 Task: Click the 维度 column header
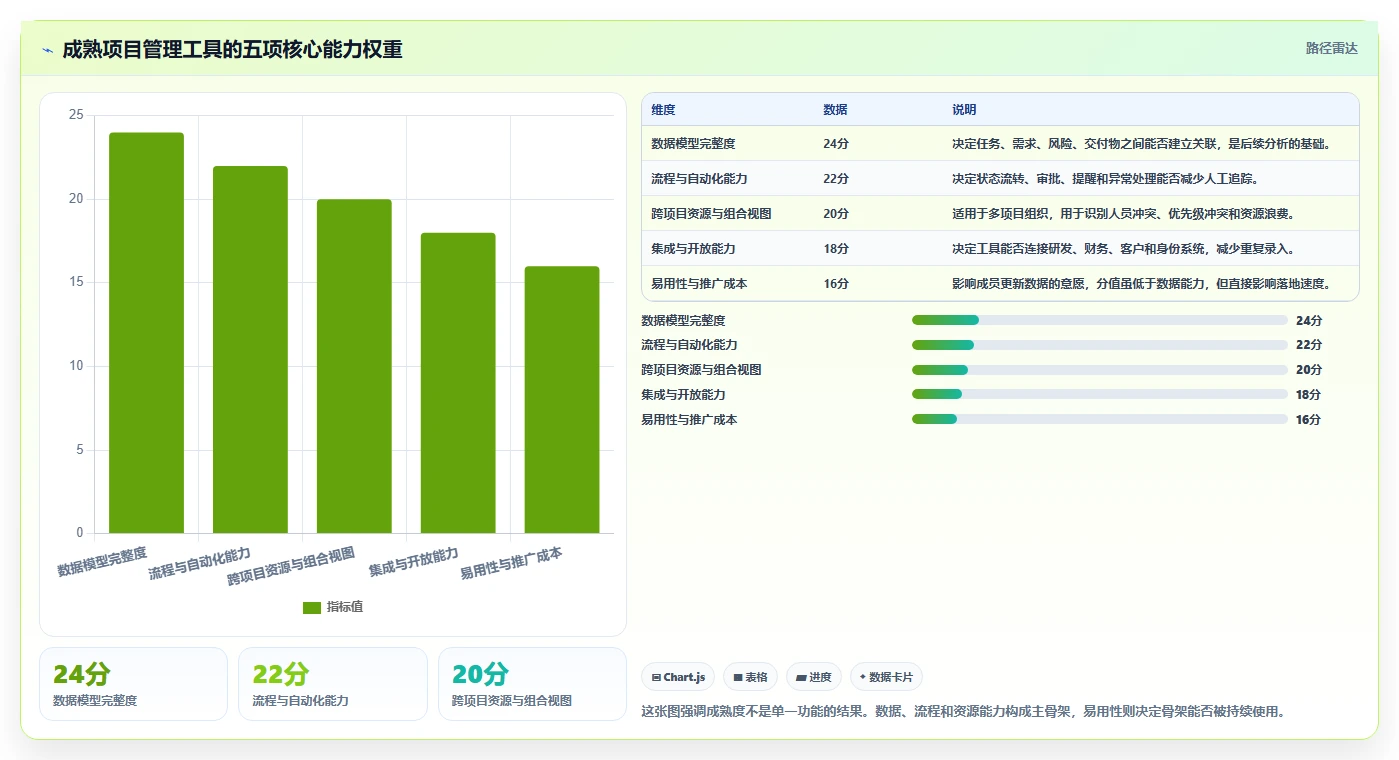coord(663,110)
